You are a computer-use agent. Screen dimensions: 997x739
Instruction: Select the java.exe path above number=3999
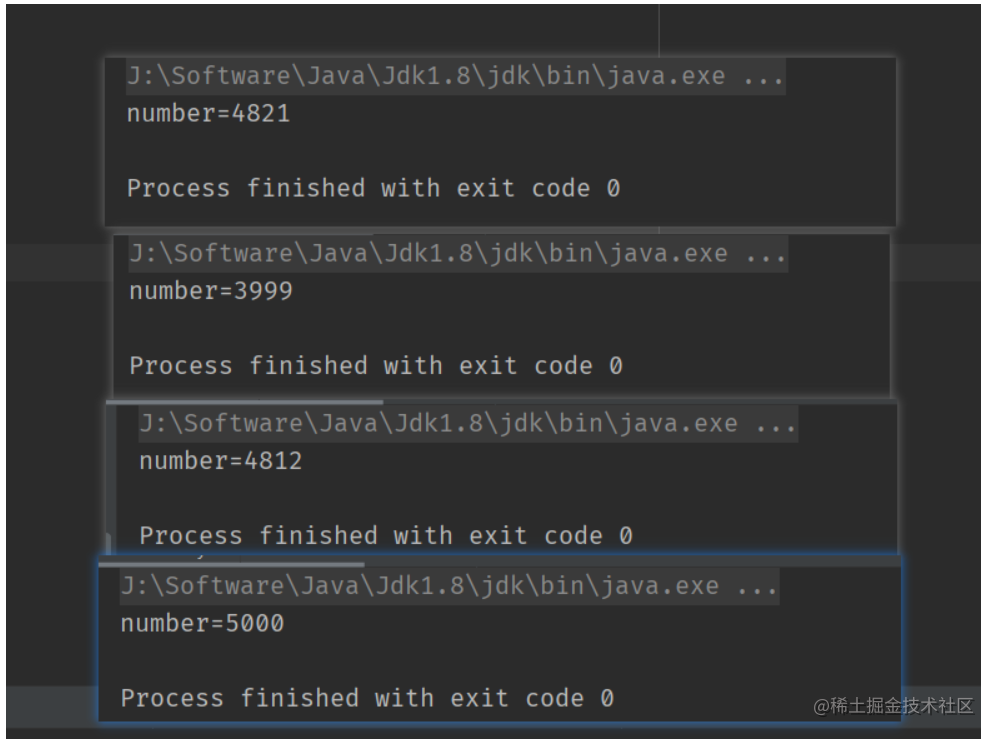click(x=429, y=254)
